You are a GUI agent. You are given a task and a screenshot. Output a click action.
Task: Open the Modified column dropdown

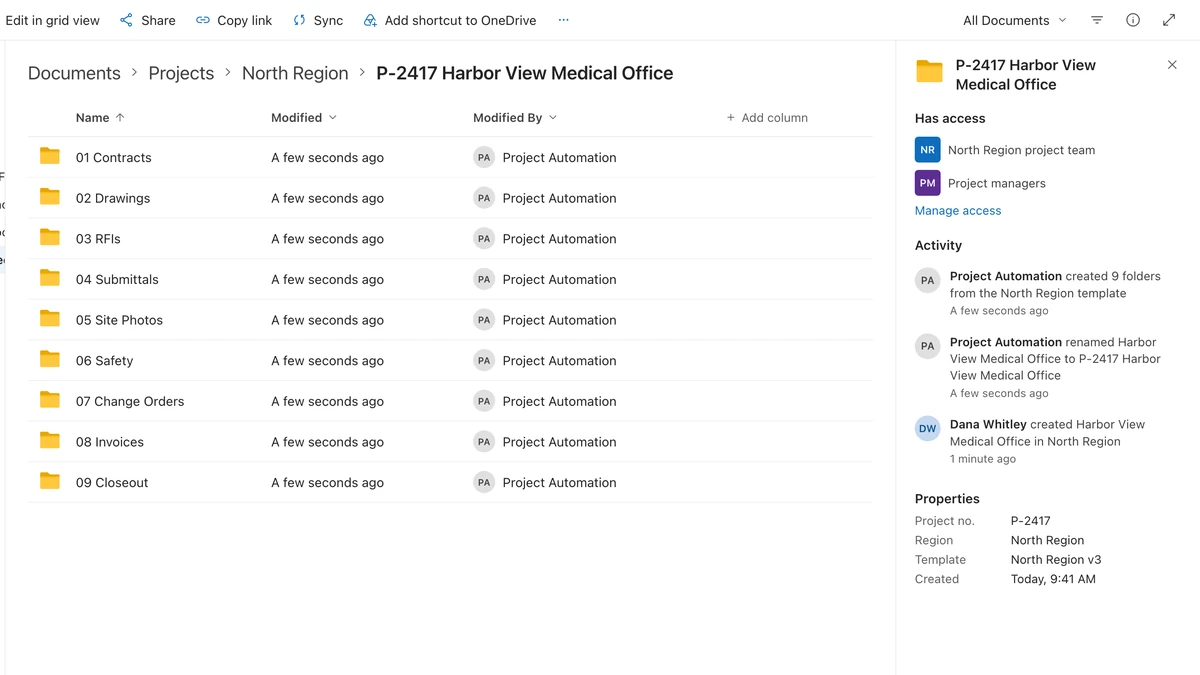click(304, 118)
